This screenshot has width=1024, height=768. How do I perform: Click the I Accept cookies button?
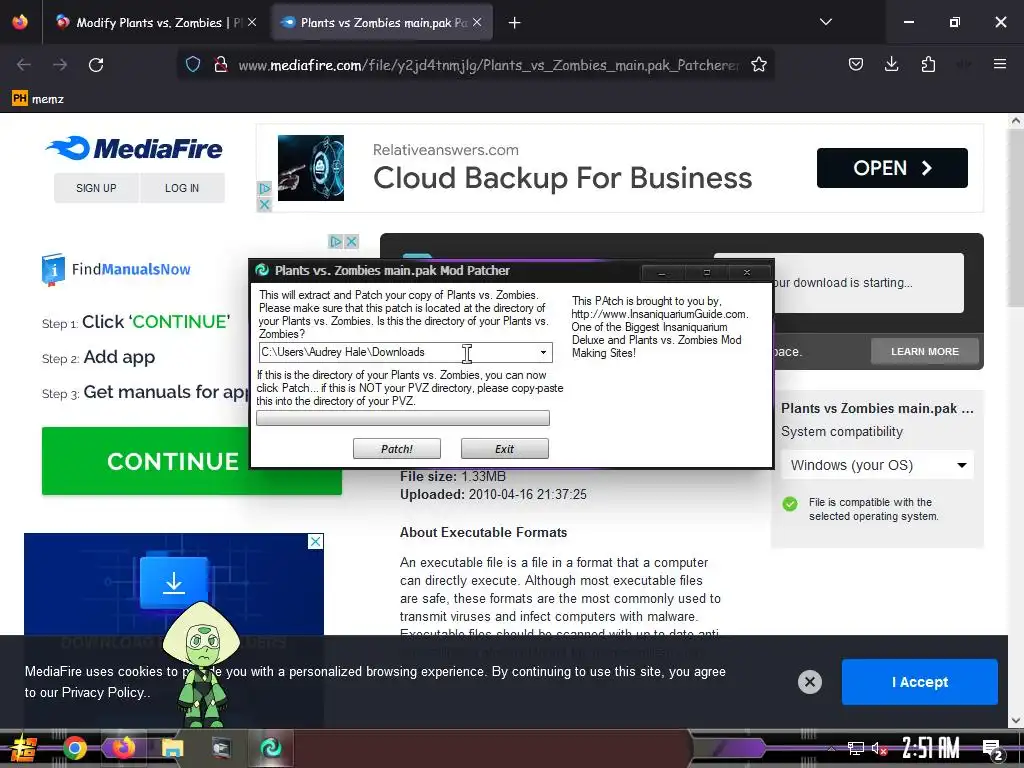tap(920, 682)
